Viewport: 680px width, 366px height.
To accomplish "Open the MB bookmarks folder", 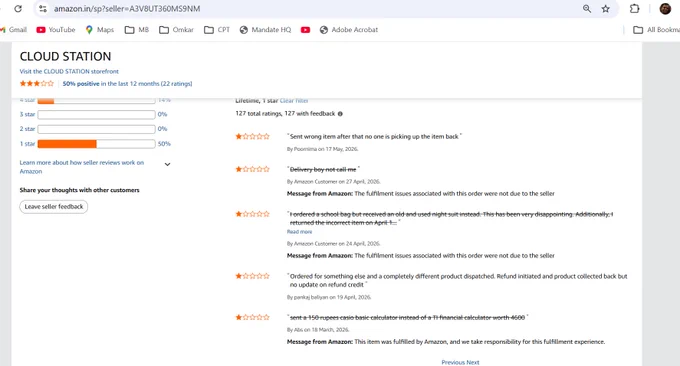I will tap(137, 29).
